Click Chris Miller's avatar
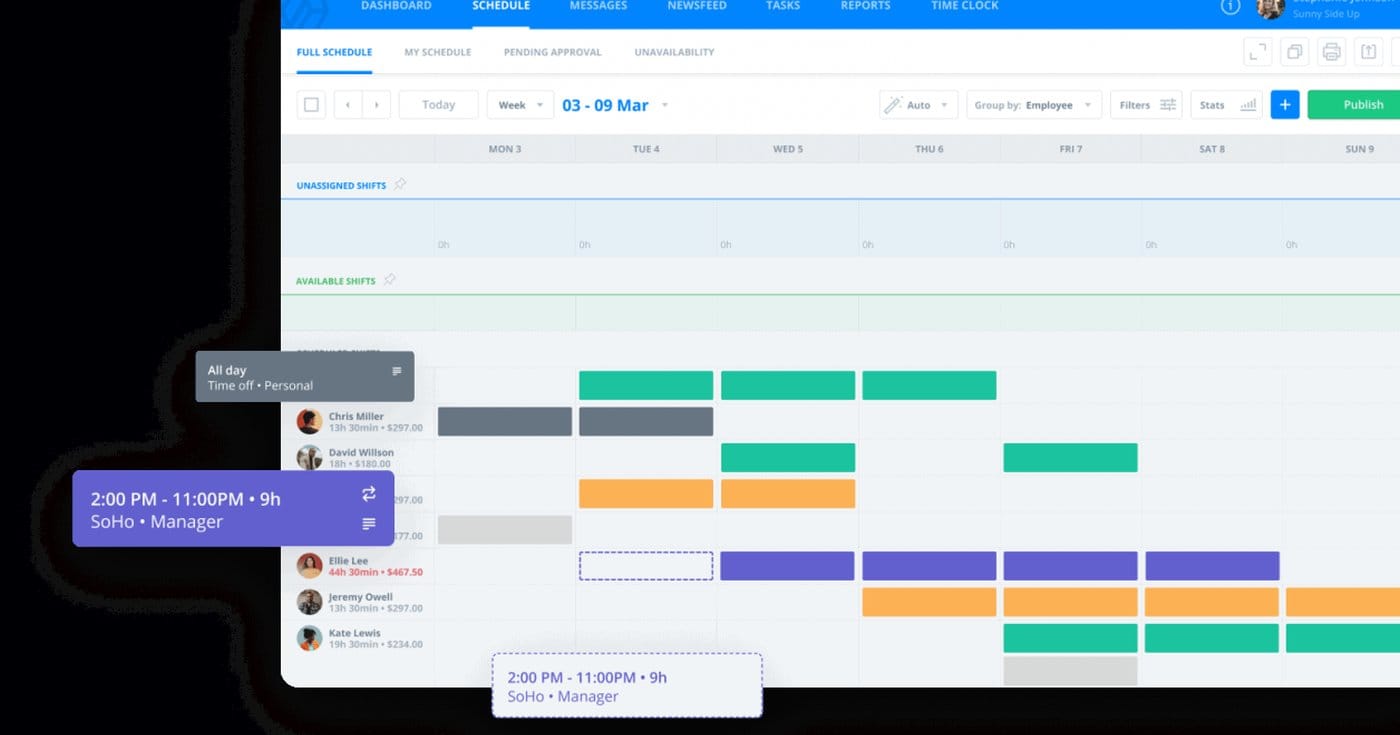The height and width of the screenshot is (735, 1400). point(309,421)
